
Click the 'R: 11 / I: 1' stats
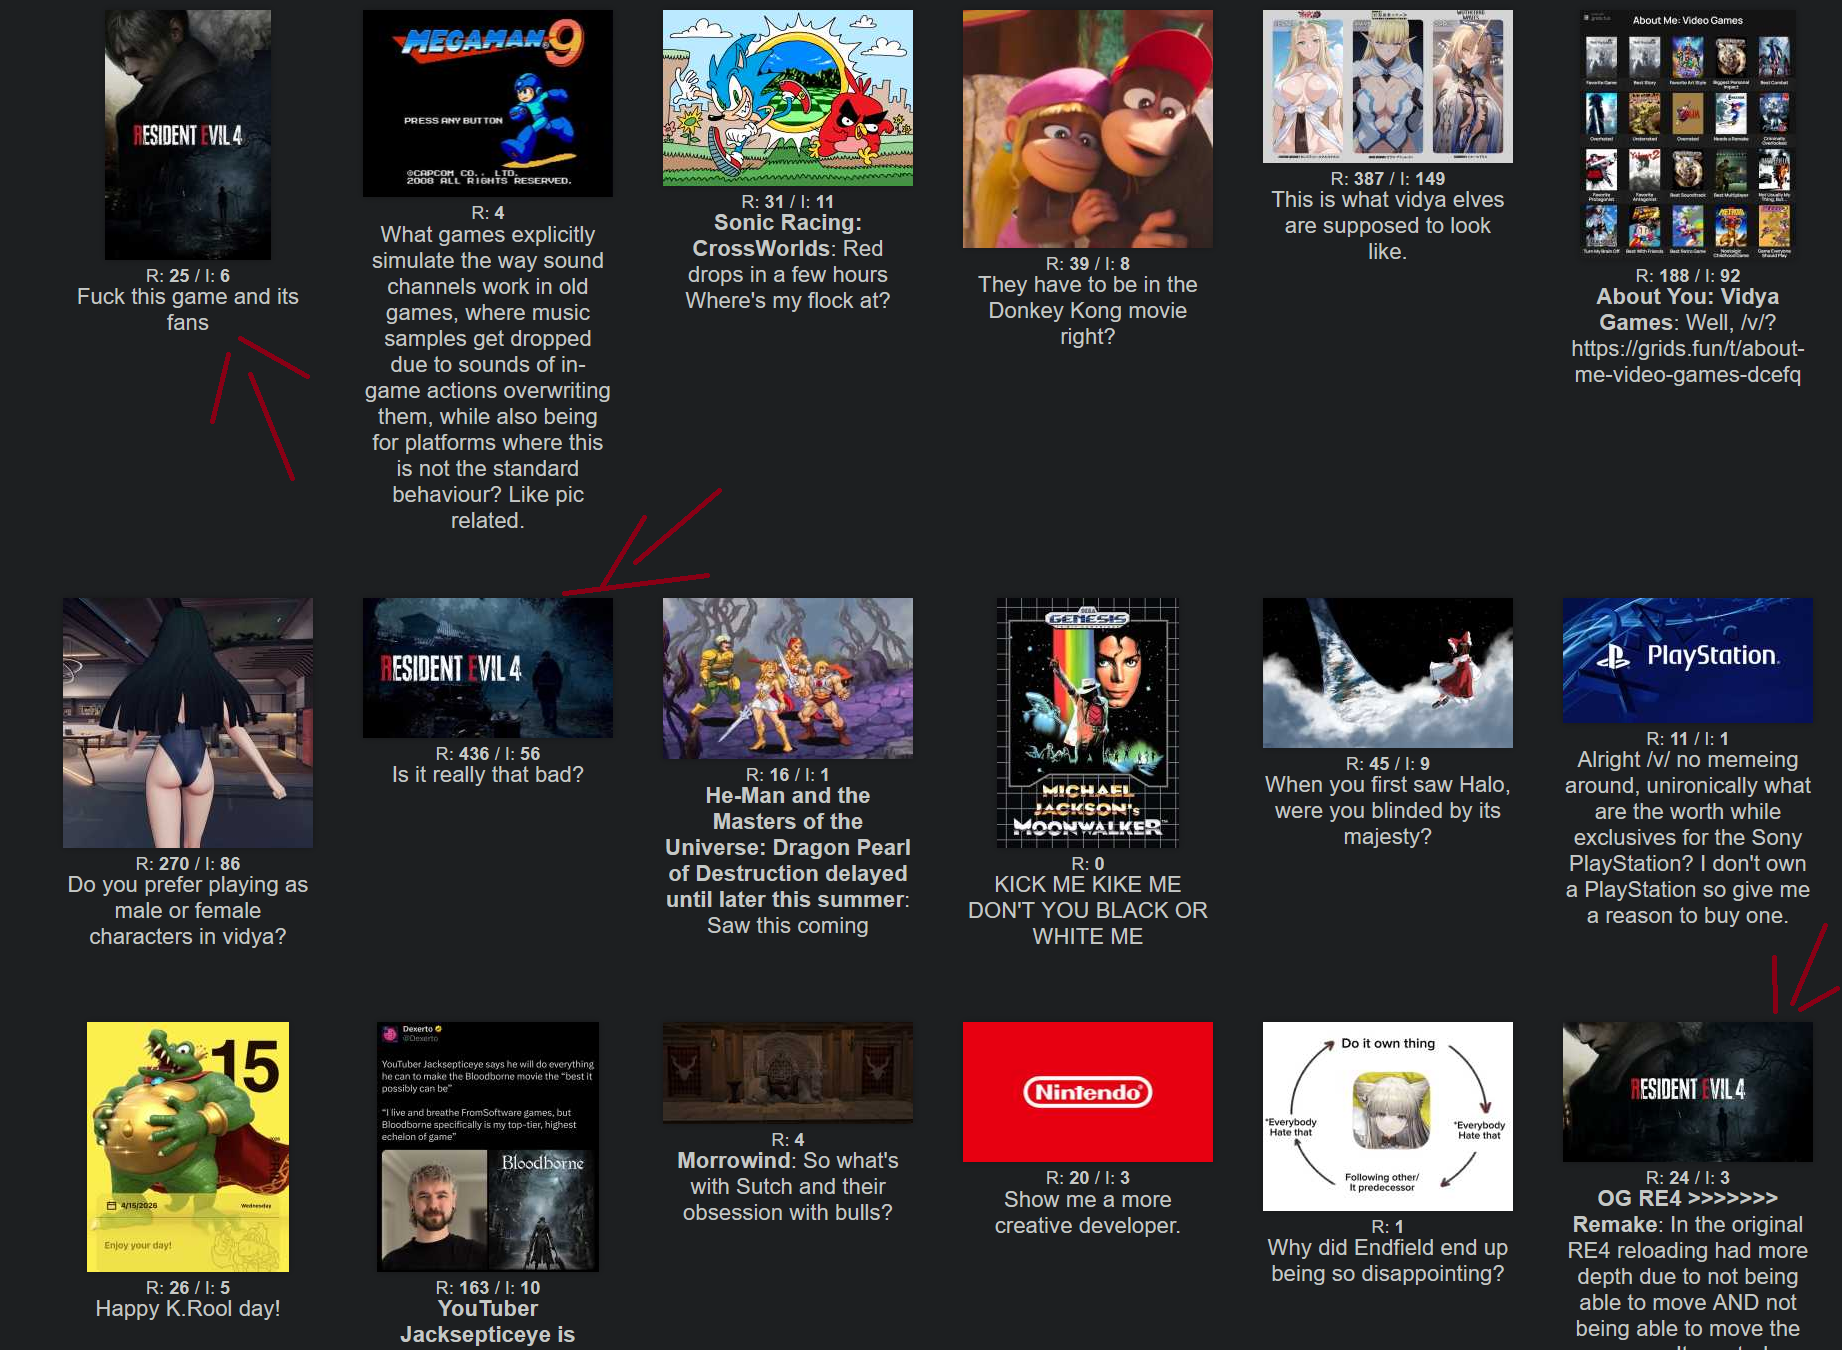[x=1688, y=739]
